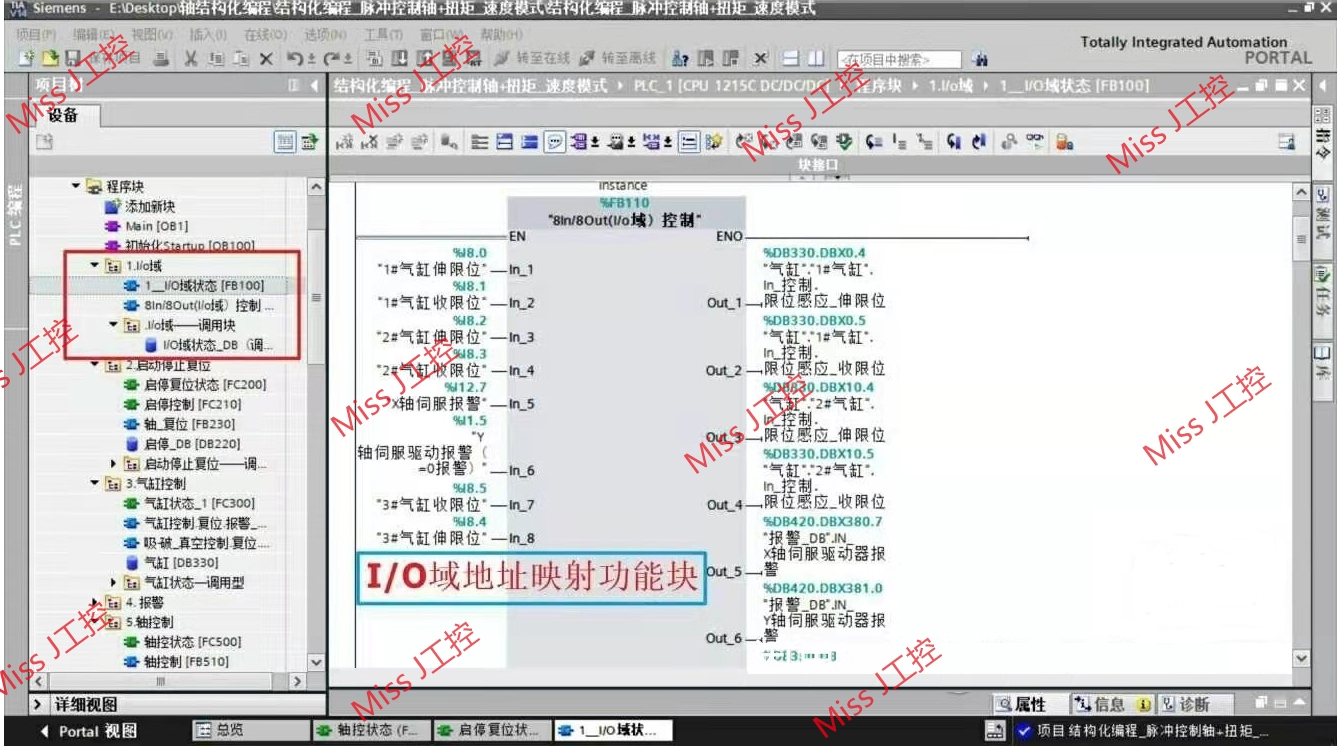
Task: Click the search project input field
Action: [899, 60]
